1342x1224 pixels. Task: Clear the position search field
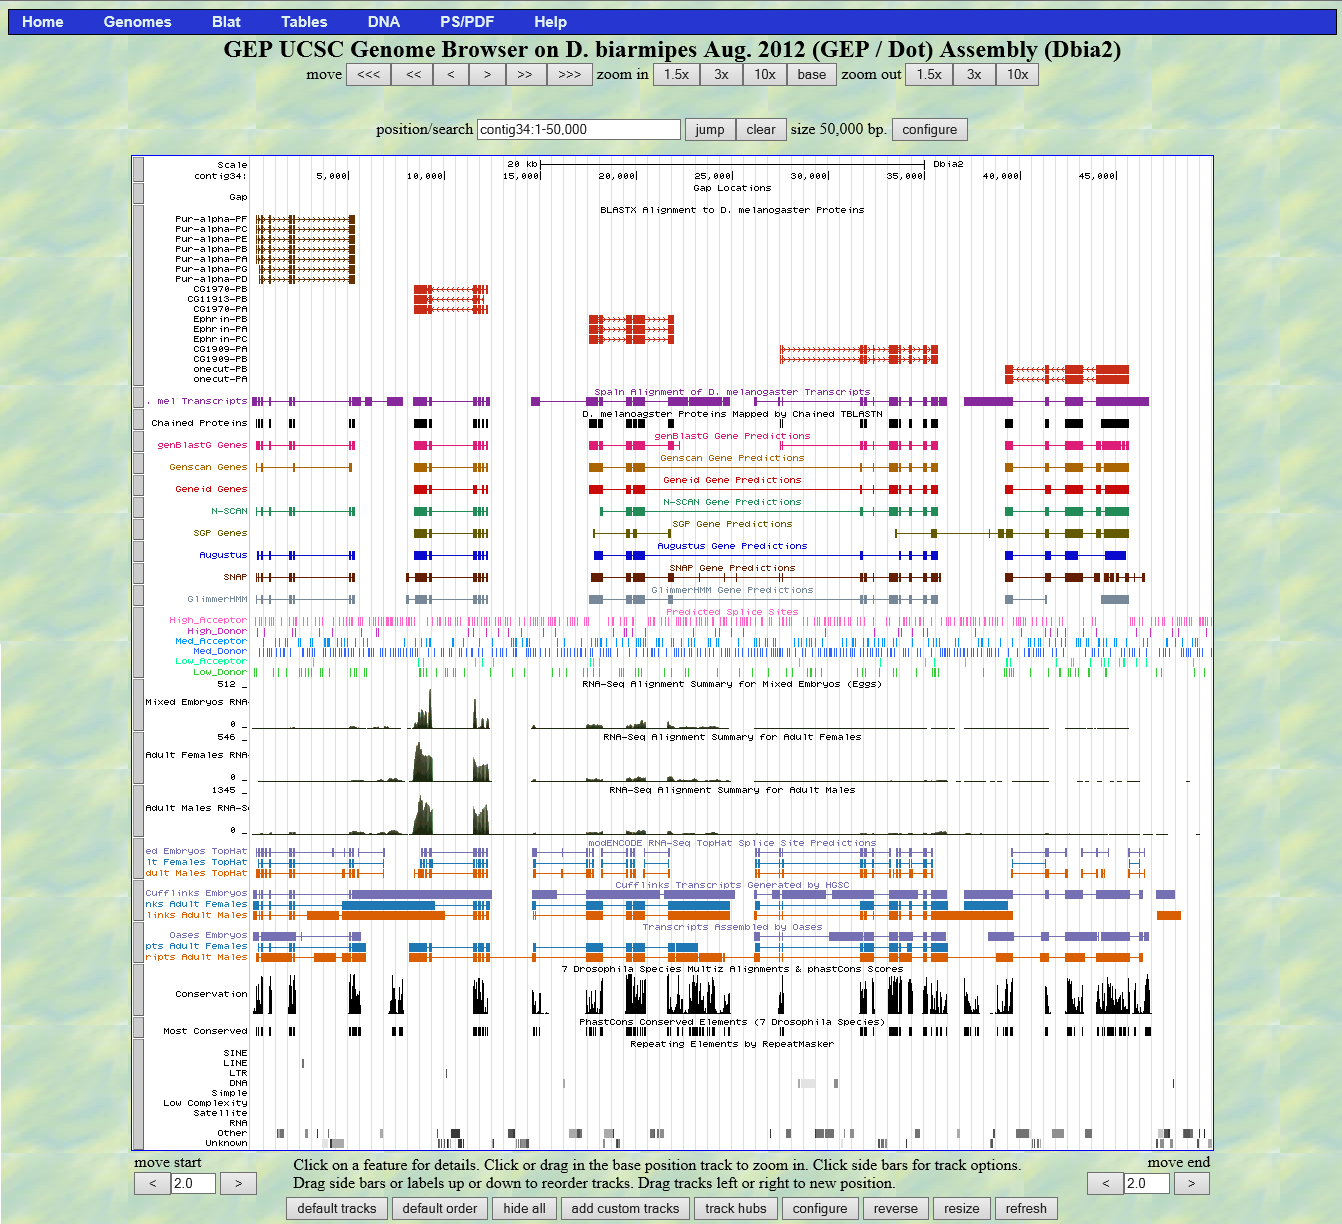[x=761, y=129]
